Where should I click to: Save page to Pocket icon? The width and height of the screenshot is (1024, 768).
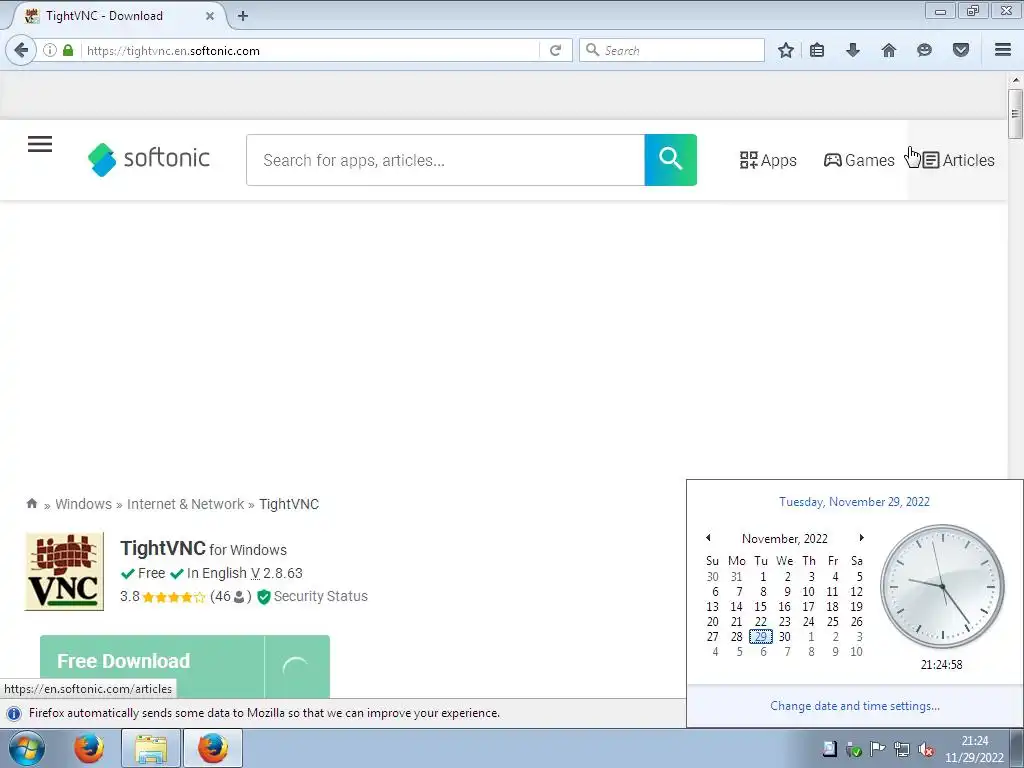[x=961, y=50]
